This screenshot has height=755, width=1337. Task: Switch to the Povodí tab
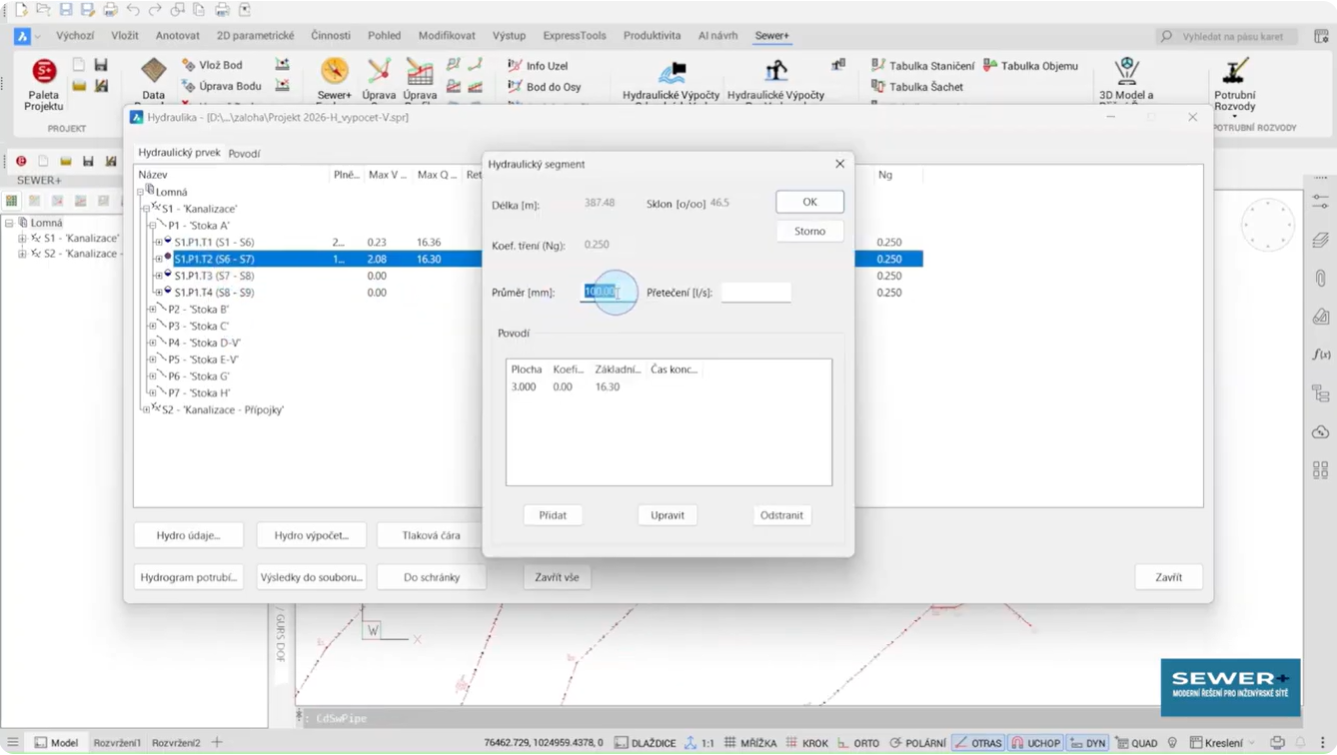coord(244,154)
